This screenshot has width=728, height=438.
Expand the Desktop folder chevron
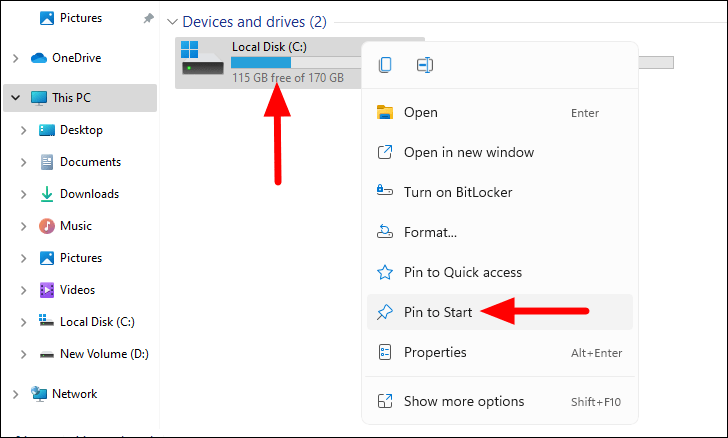23,131
